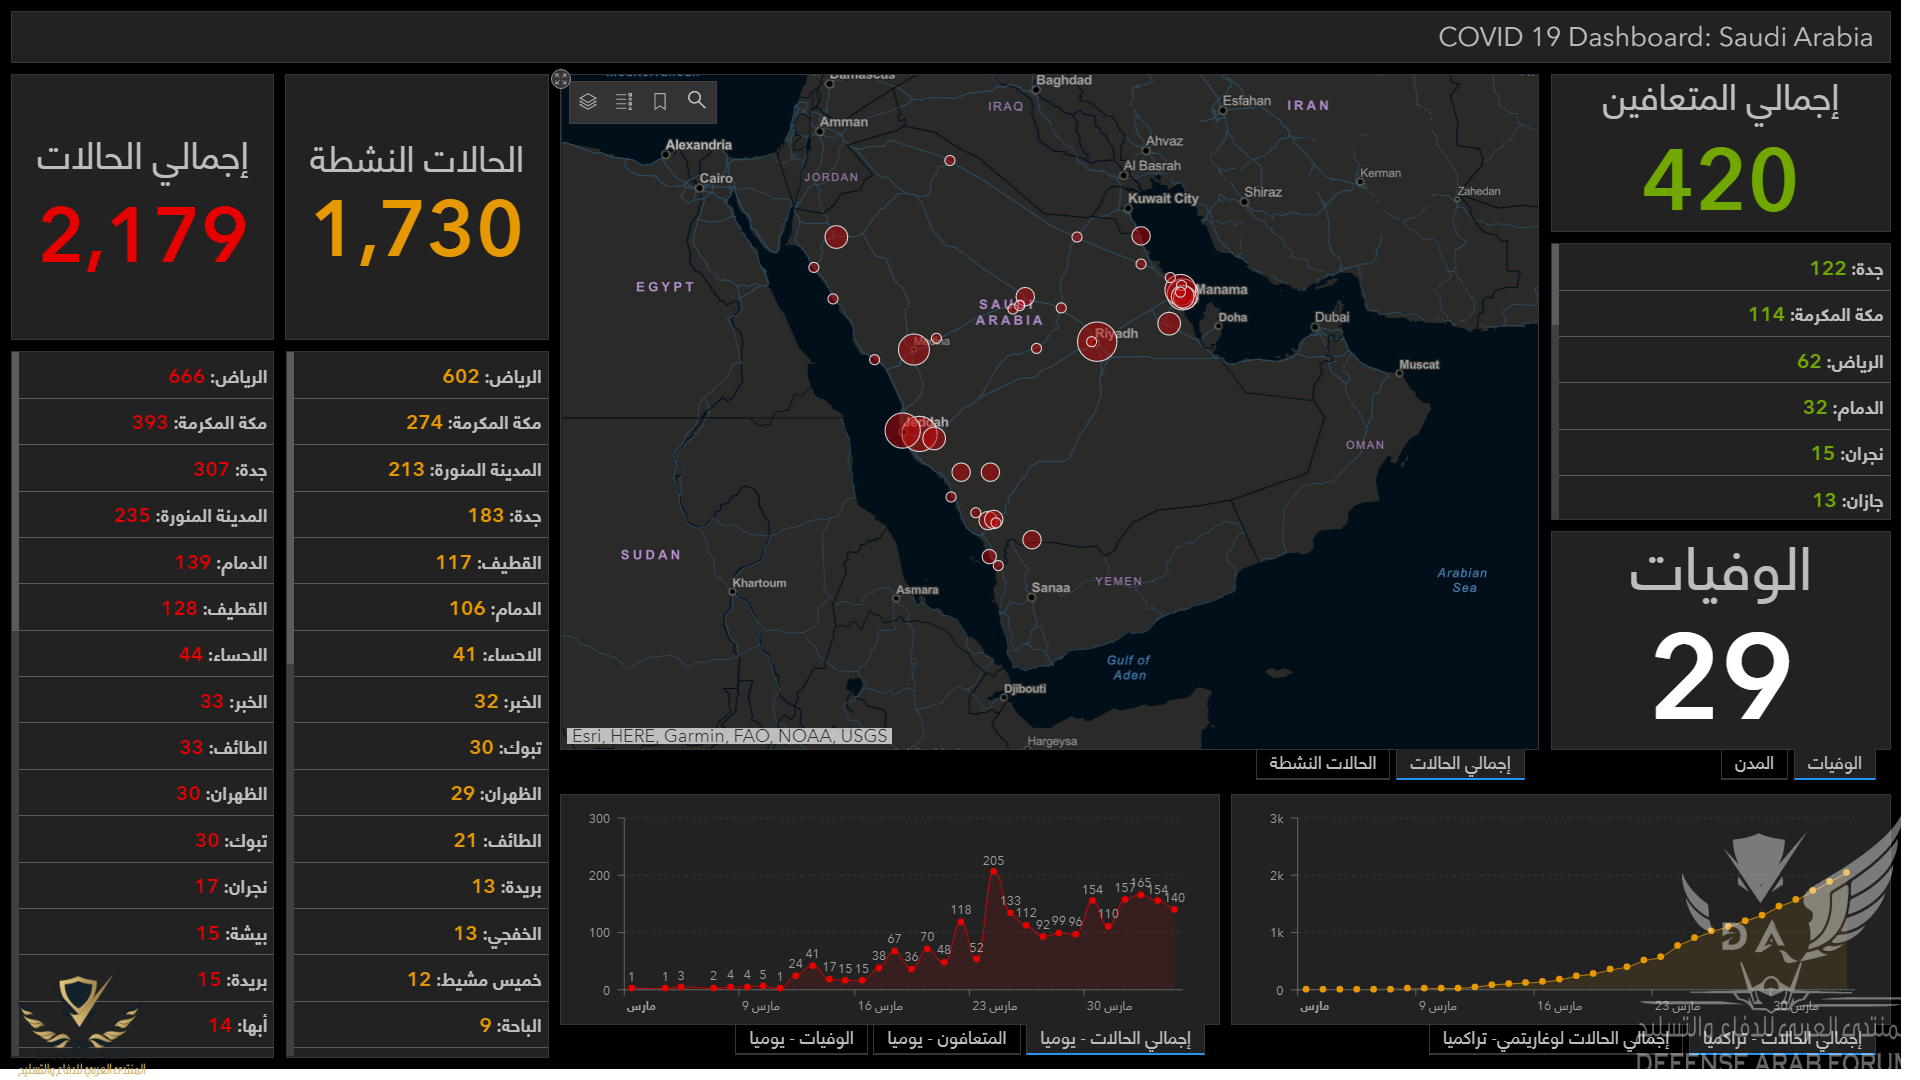Image resolution: width=1920 pixels, height=1080 pixels.
Task: Select جدة: 122 in recovered list
Action: [x=1724, y=269]
